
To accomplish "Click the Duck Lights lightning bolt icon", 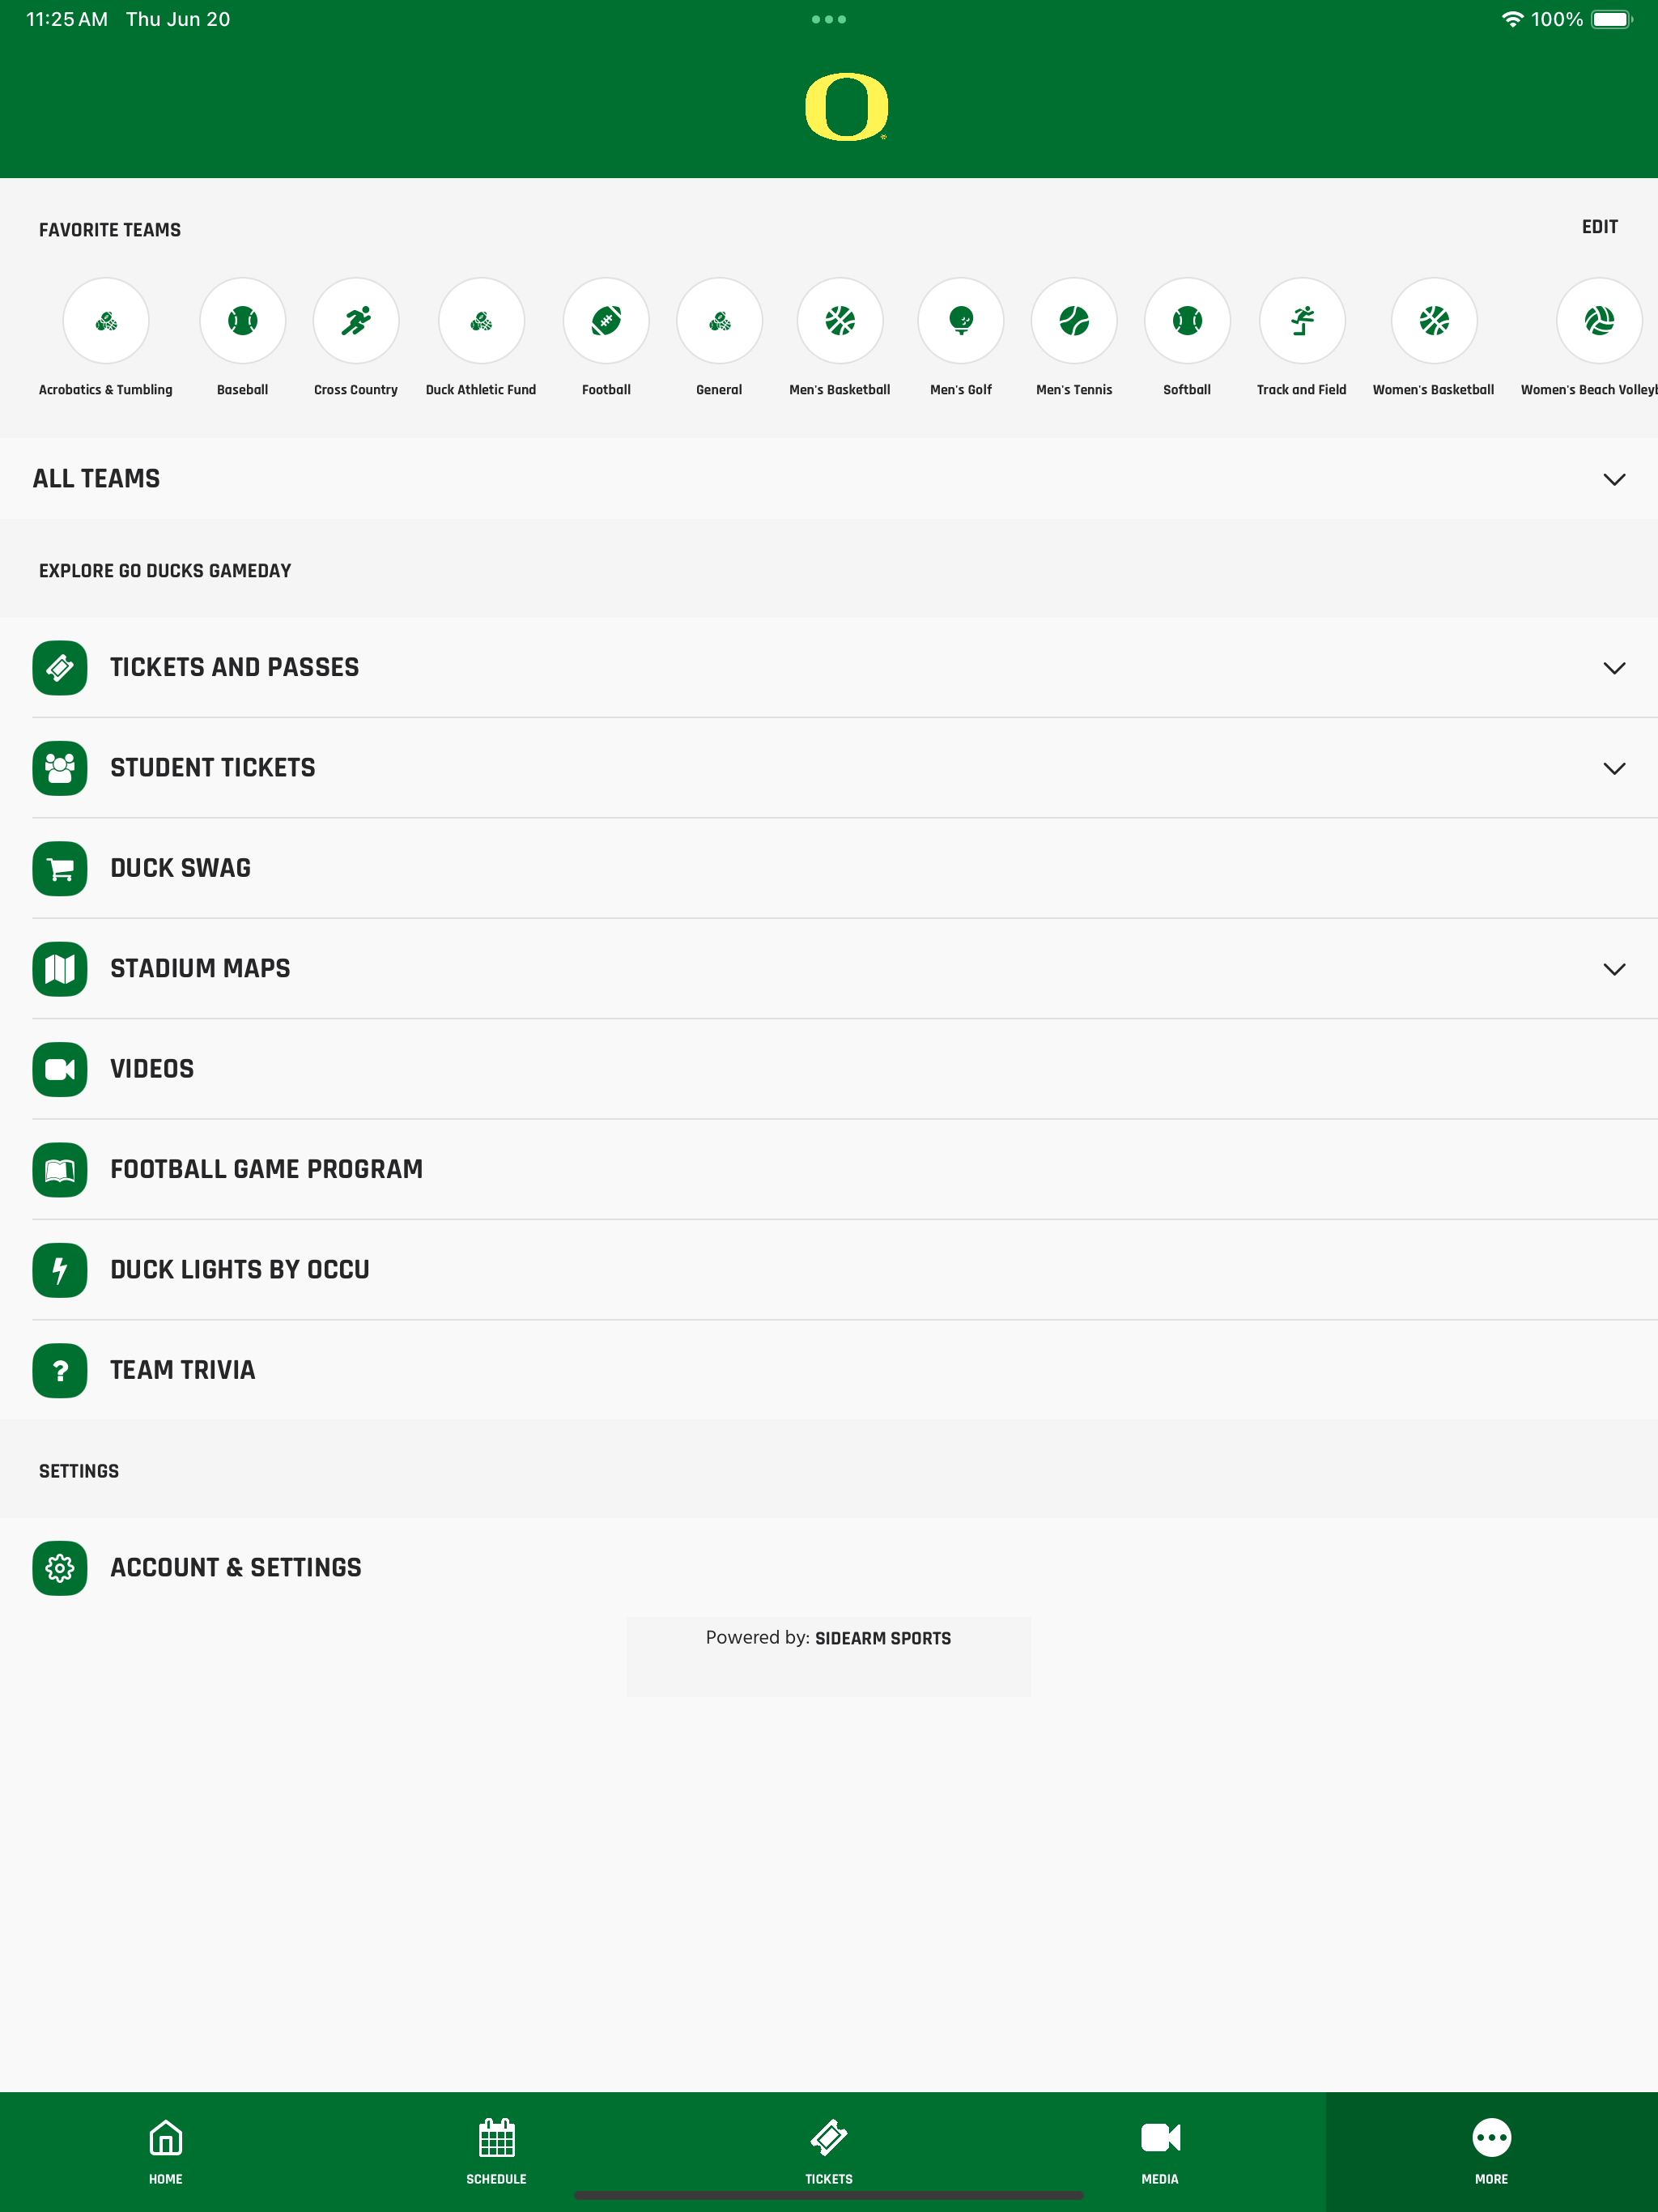I will 60,1270.
